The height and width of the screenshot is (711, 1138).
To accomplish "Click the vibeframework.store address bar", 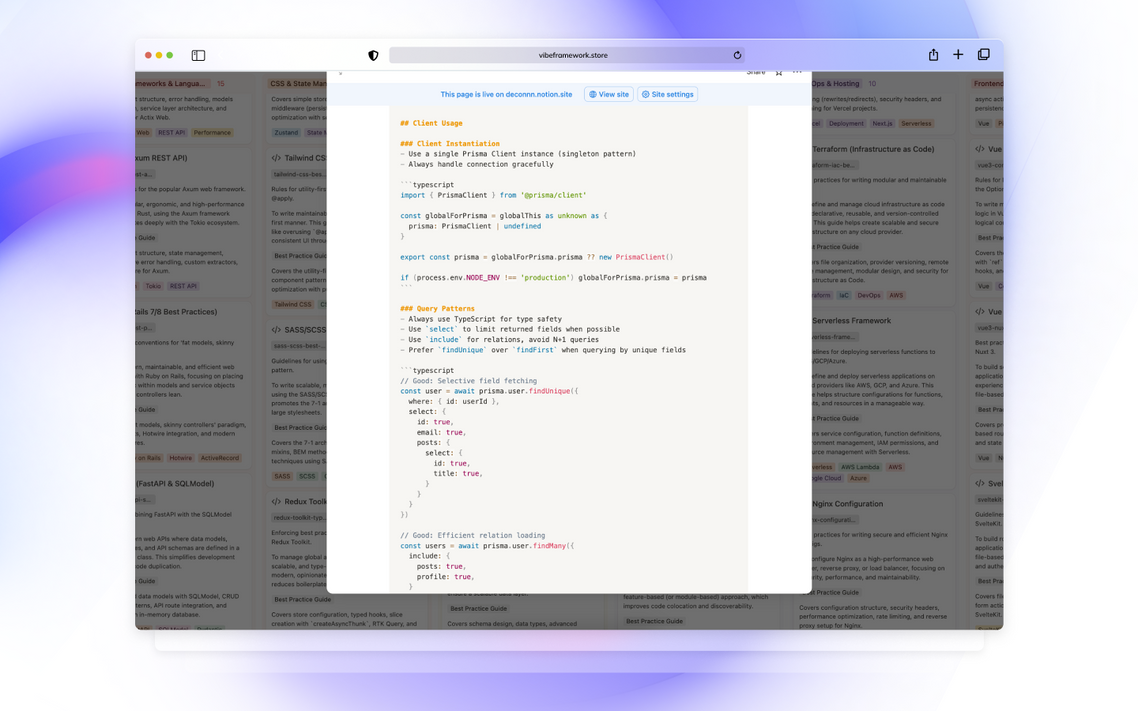I will point(567,55).
